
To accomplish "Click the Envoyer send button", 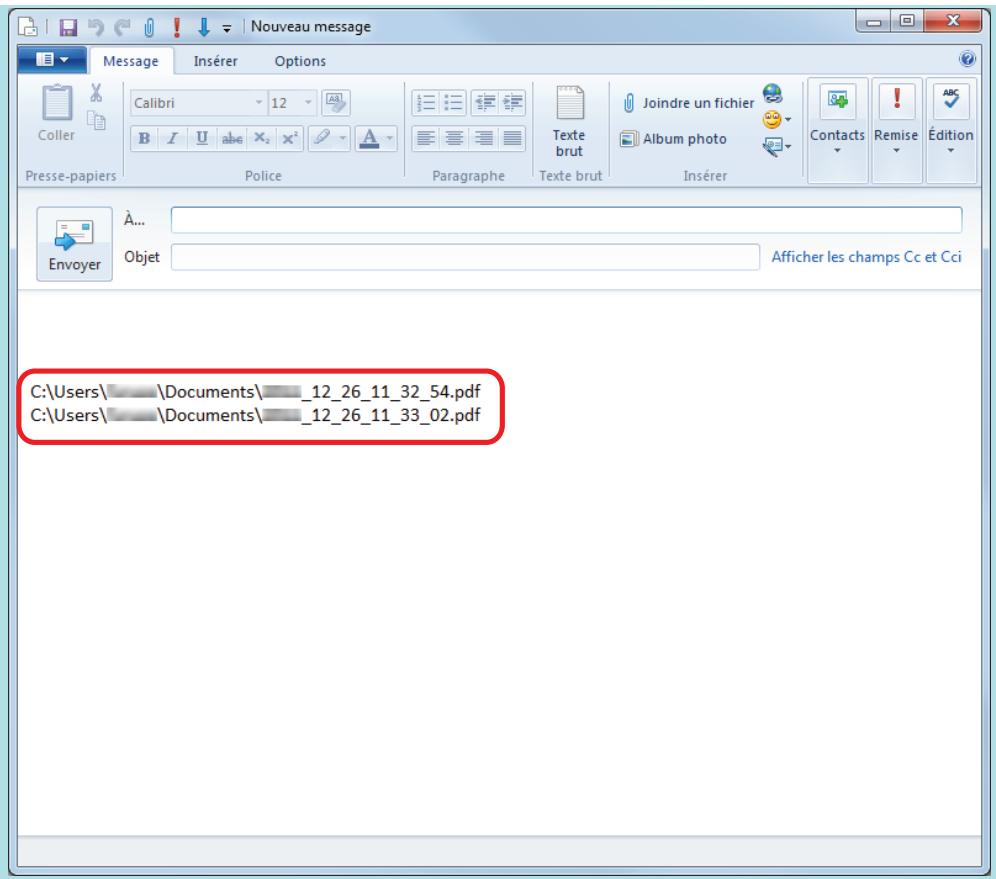I will pyautogui.click(x=74, y=244).
